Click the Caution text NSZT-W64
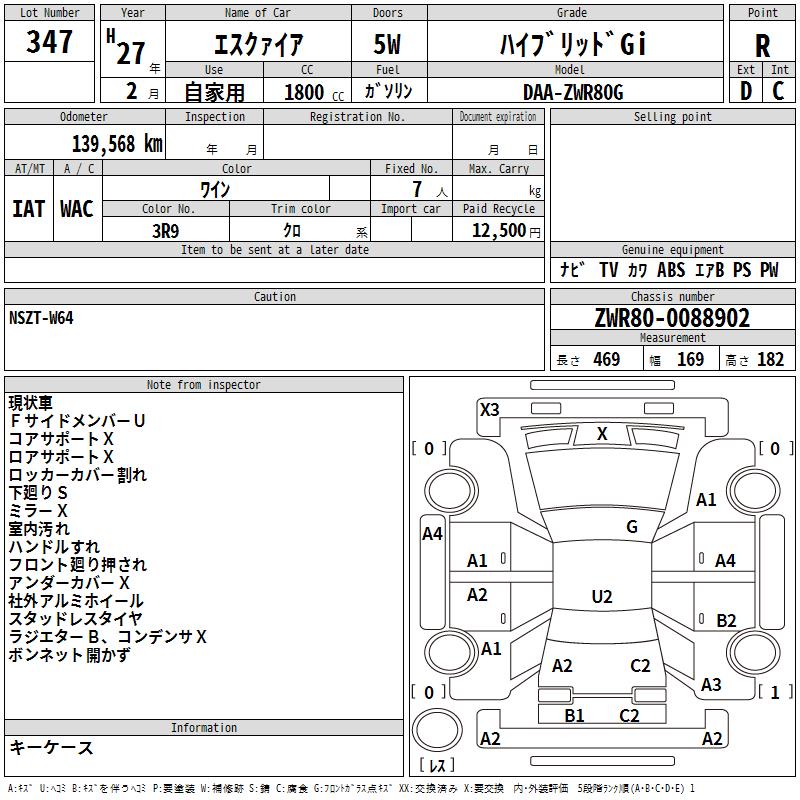Screen dimensions: 800x800 [41, 318]
